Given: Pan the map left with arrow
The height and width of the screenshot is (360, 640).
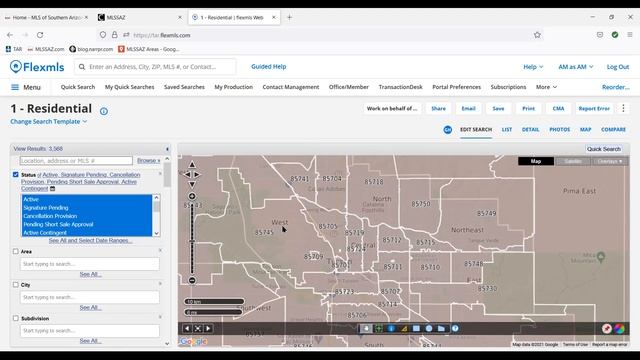Looking at the screenshot, I should coord(187,174).
